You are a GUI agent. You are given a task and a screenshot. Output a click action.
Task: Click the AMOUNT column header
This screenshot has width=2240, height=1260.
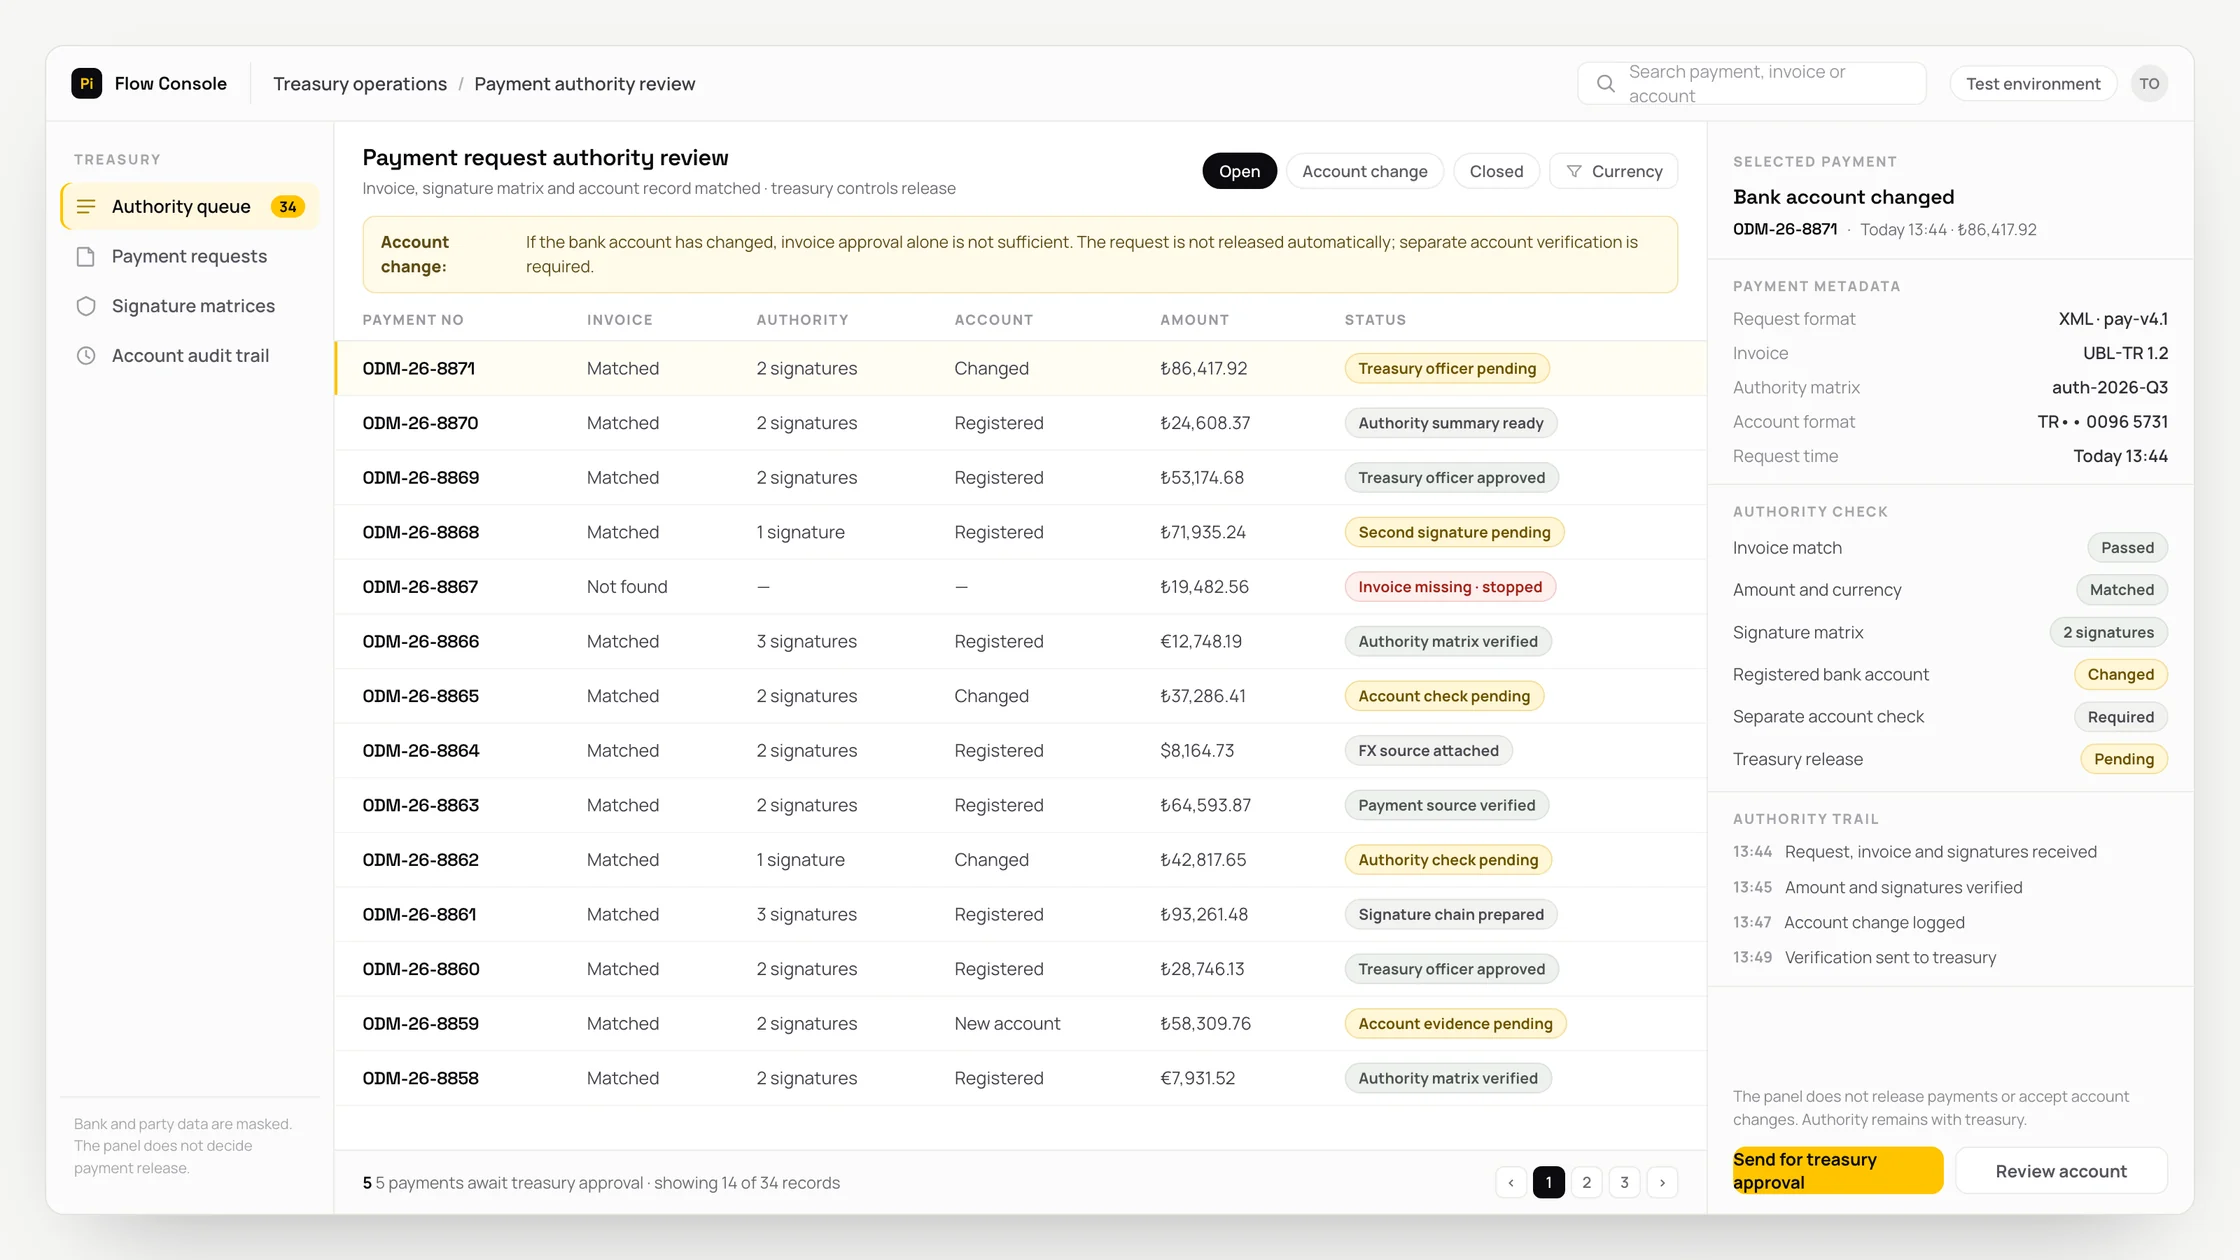[1194, 320]
